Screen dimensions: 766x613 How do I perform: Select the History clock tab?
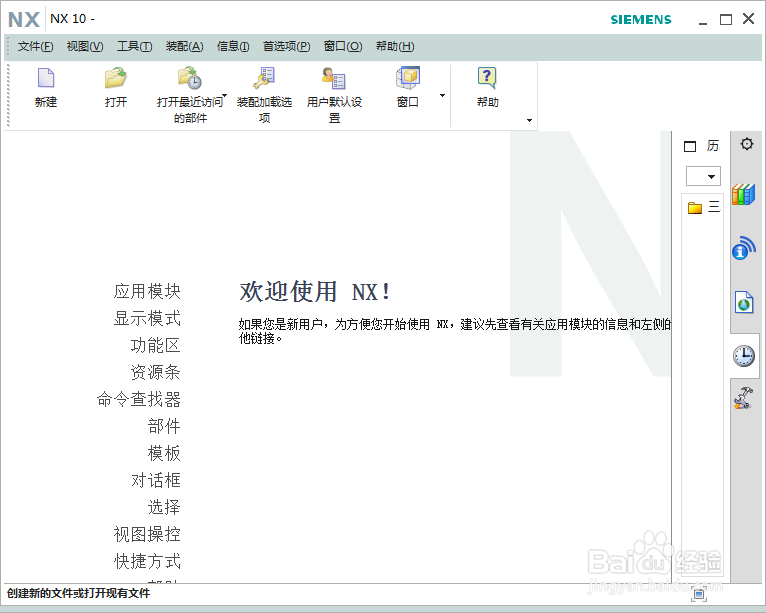[x=744, y=356]
